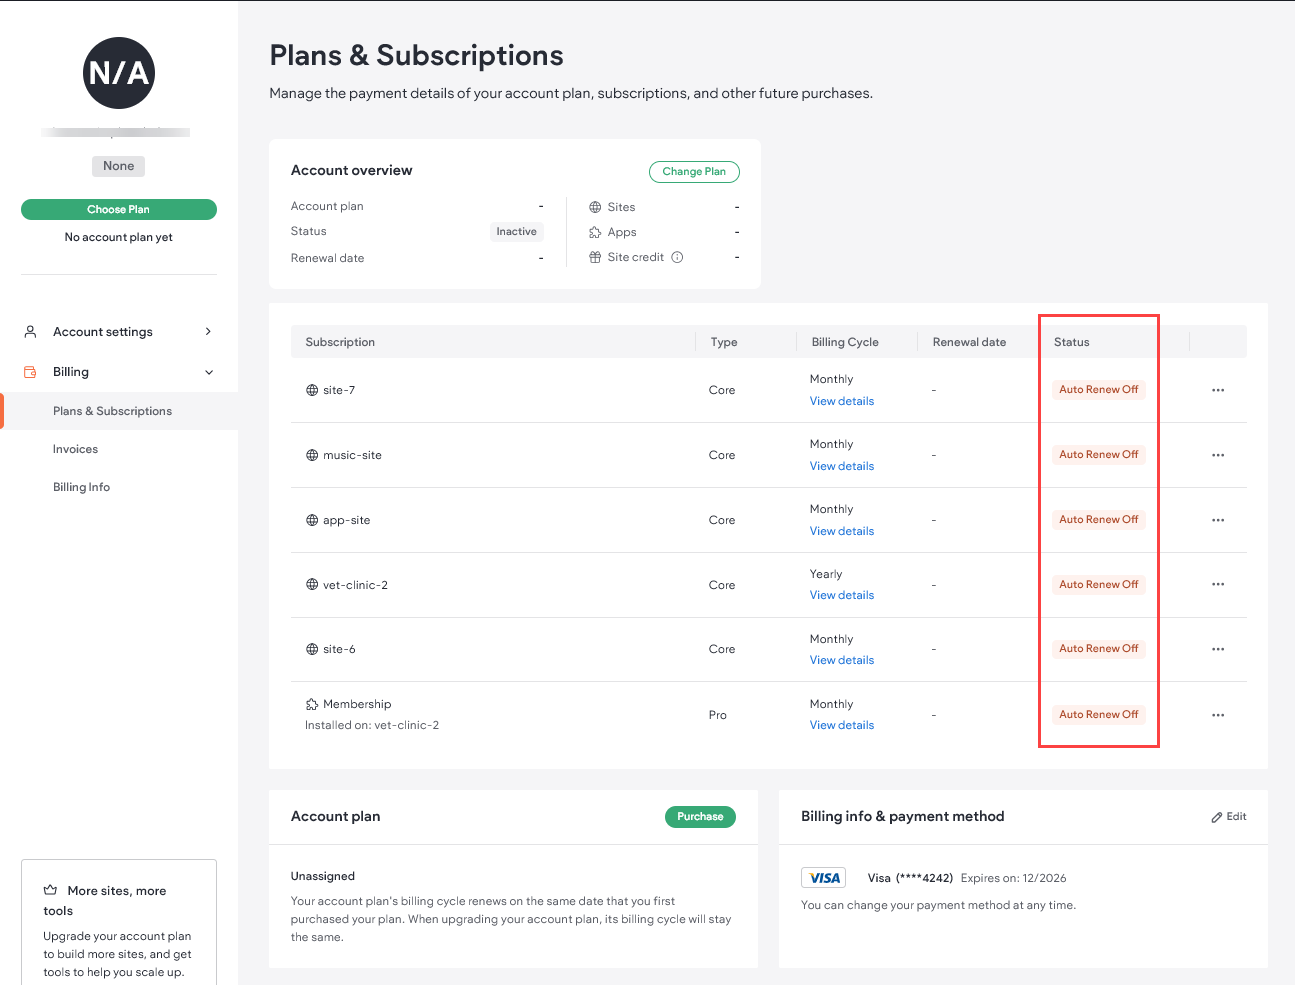
Task: Collapse the Billing sidebar section
Action: coord(209,371)
